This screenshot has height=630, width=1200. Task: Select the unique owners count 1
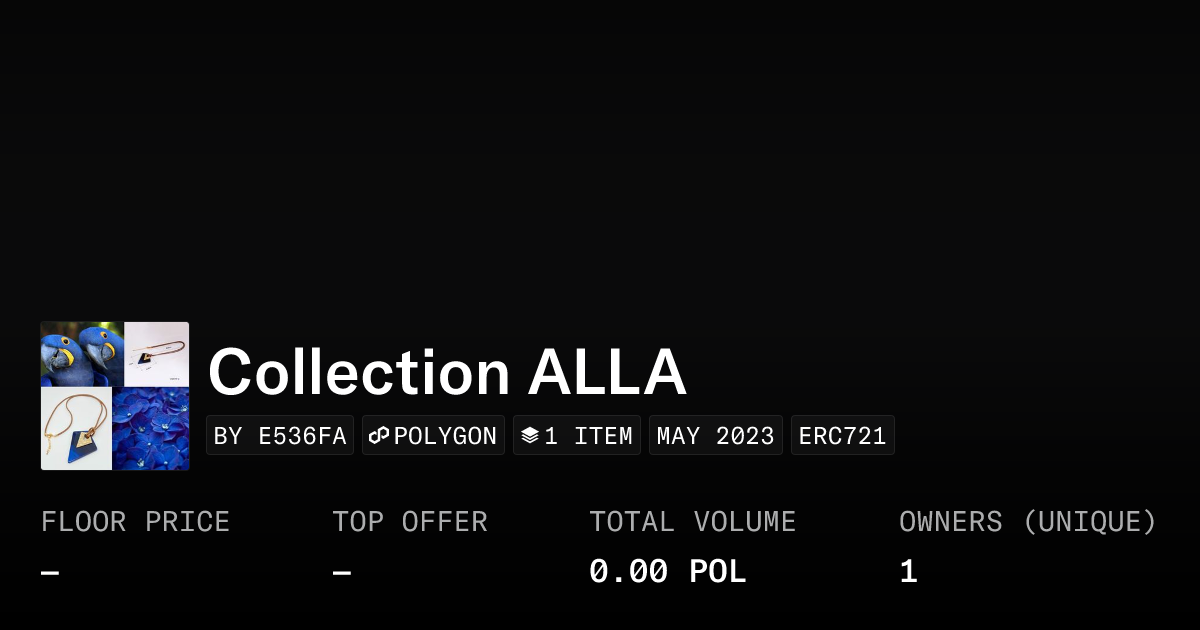908,572
